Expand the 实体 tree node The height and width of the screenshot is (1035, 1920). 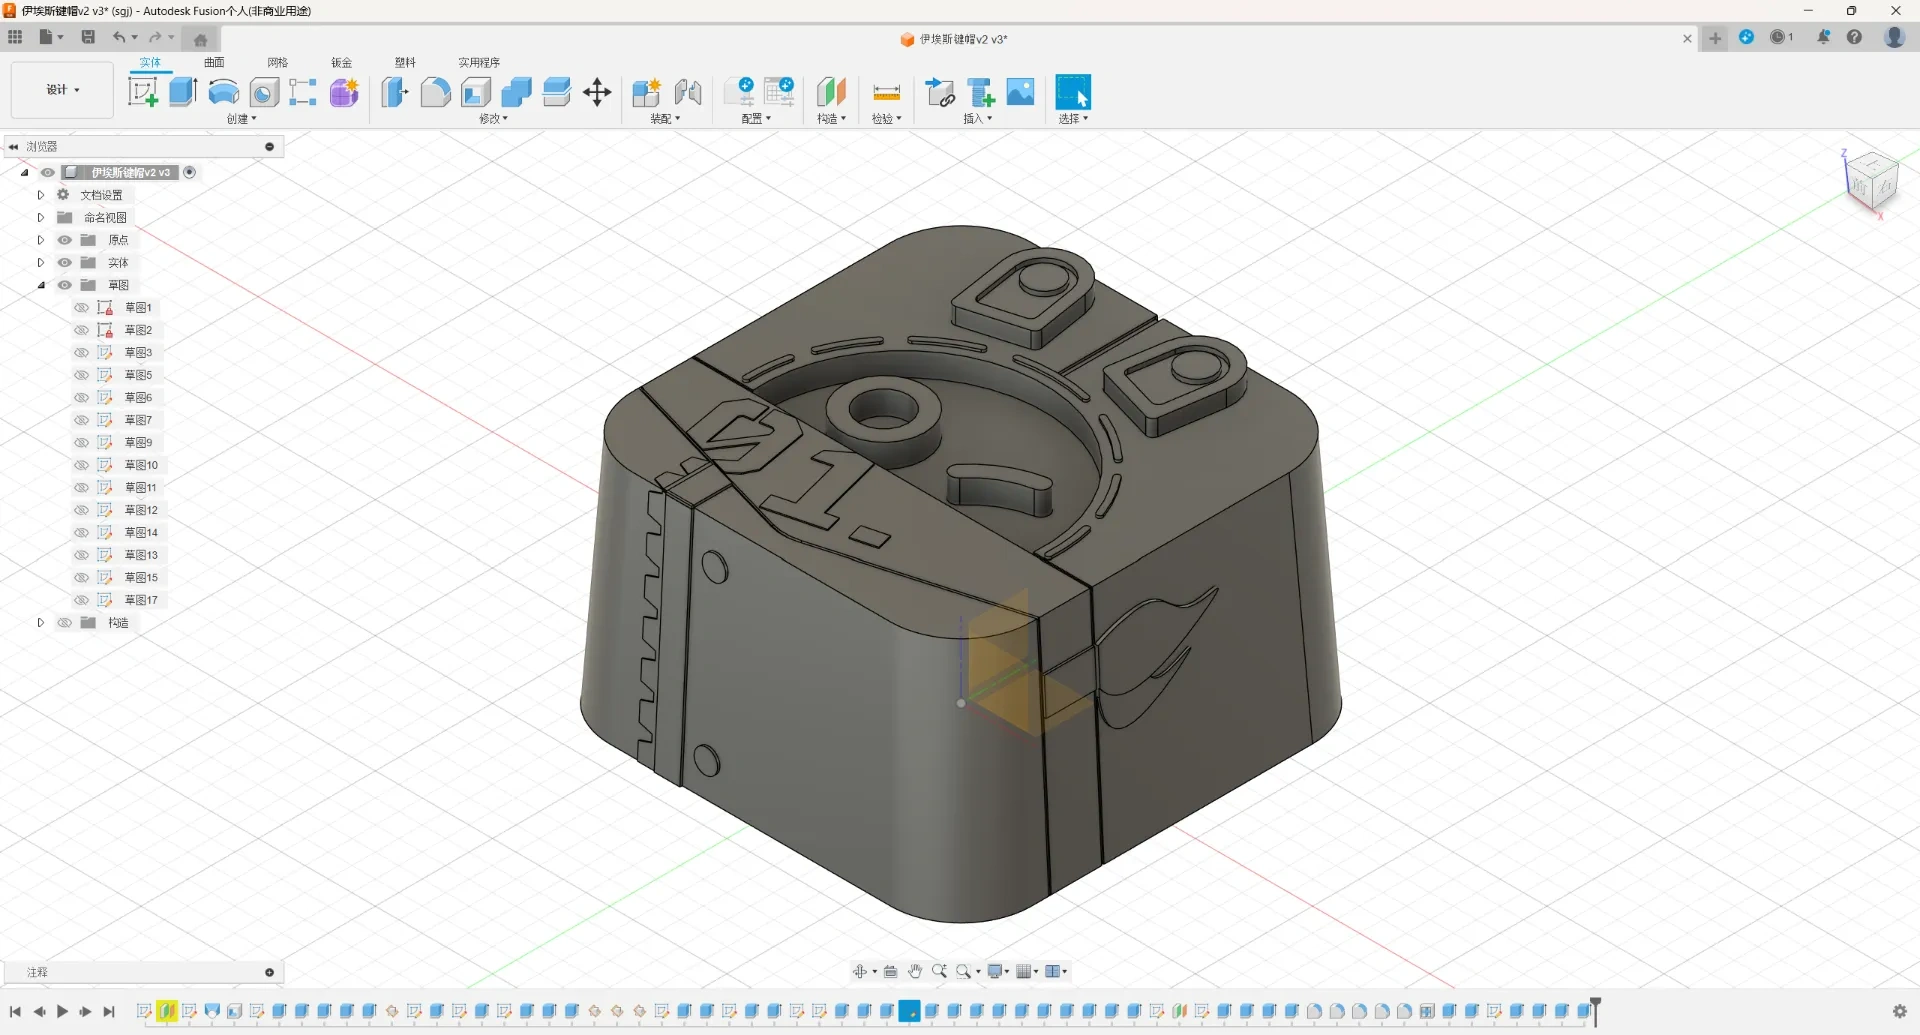(41, 262)
